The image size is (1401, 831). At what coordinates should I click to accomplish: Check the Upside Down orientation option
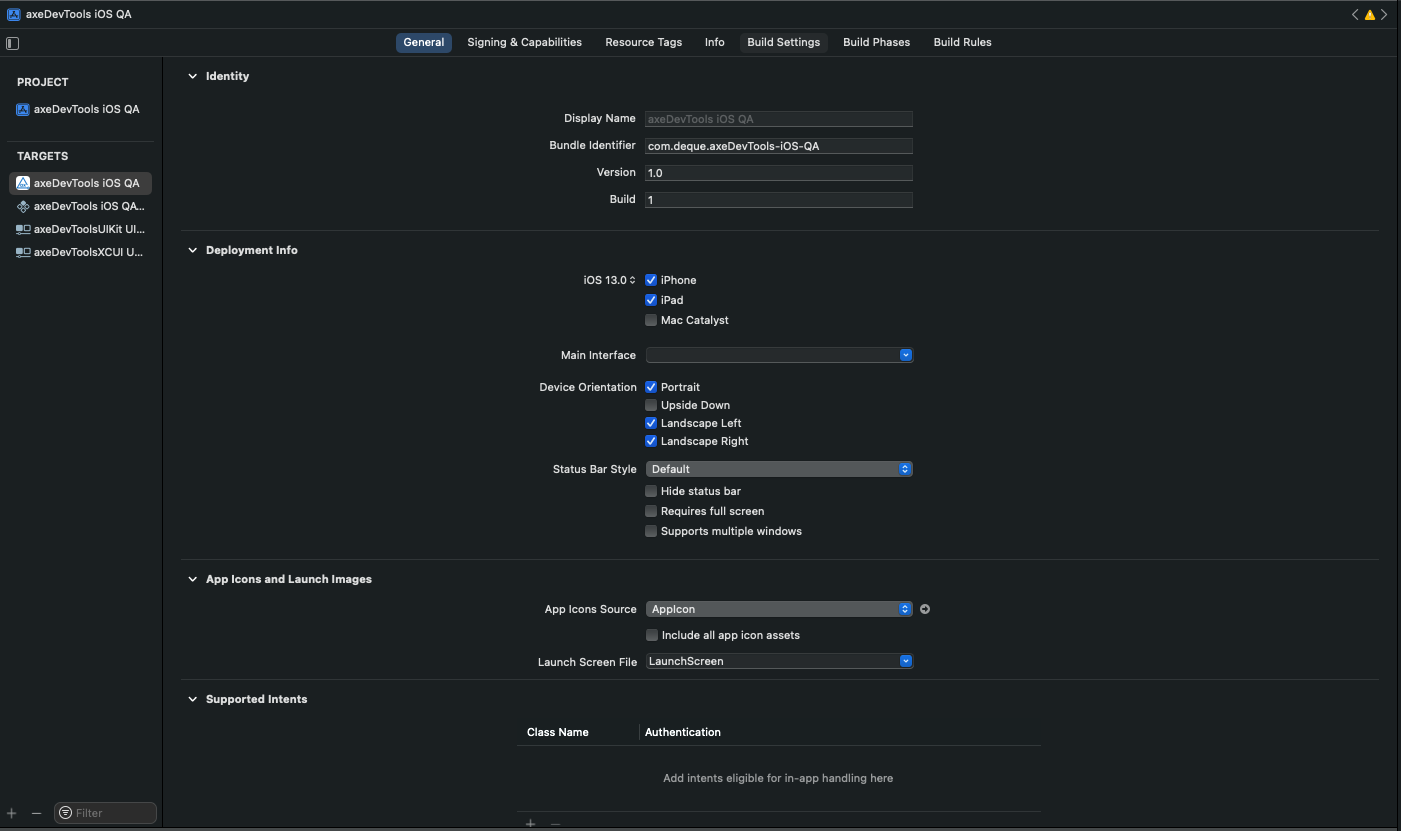pos(651,405)
